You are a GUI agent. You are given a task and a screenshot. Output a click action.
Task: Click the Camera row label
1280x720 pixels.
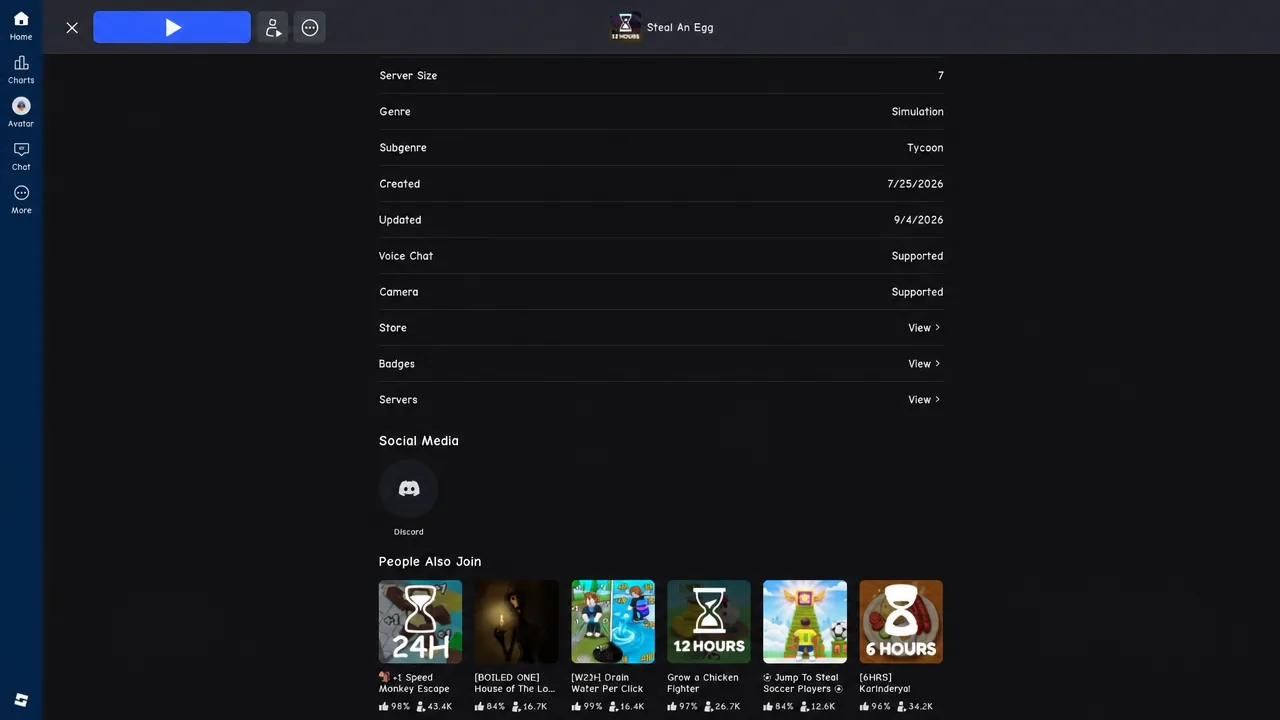coord(399,292)
